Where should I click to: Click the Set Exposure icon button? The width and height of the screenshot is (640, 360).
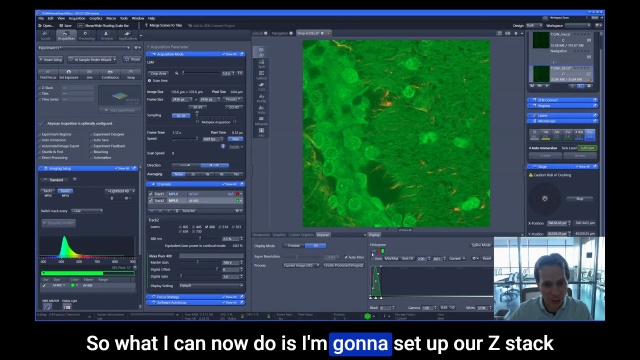point(69,74)
